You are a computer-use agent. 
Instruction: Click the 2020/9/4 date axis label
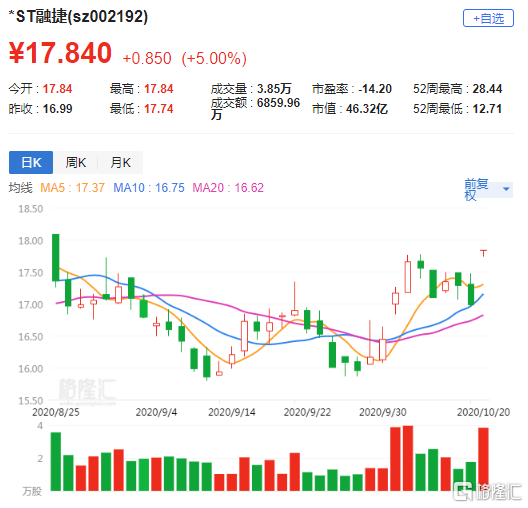click(156, 412)
